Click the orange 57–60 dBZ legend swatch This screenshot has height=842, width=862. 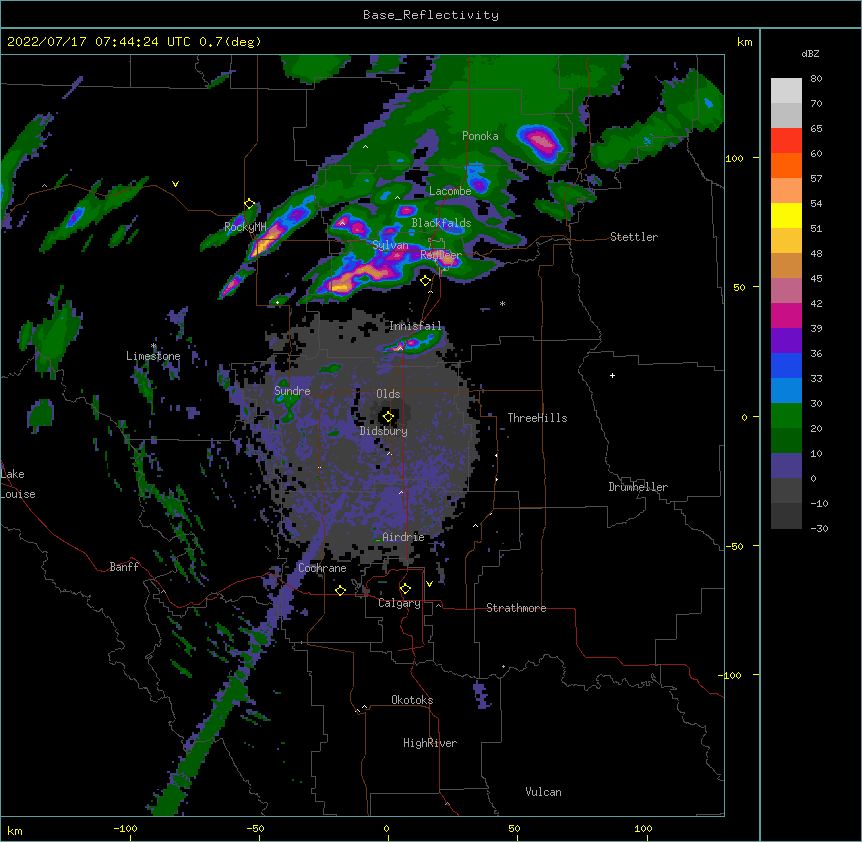[786, 165]
